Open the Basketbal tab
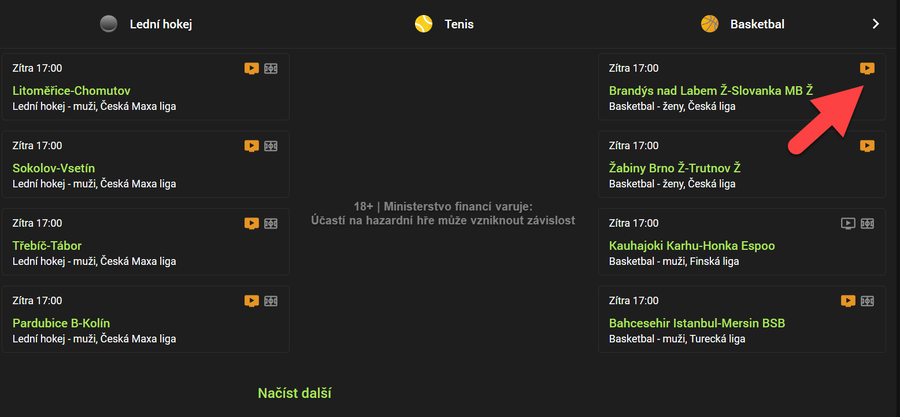900x417 pixels. click(x=742, y=24)
